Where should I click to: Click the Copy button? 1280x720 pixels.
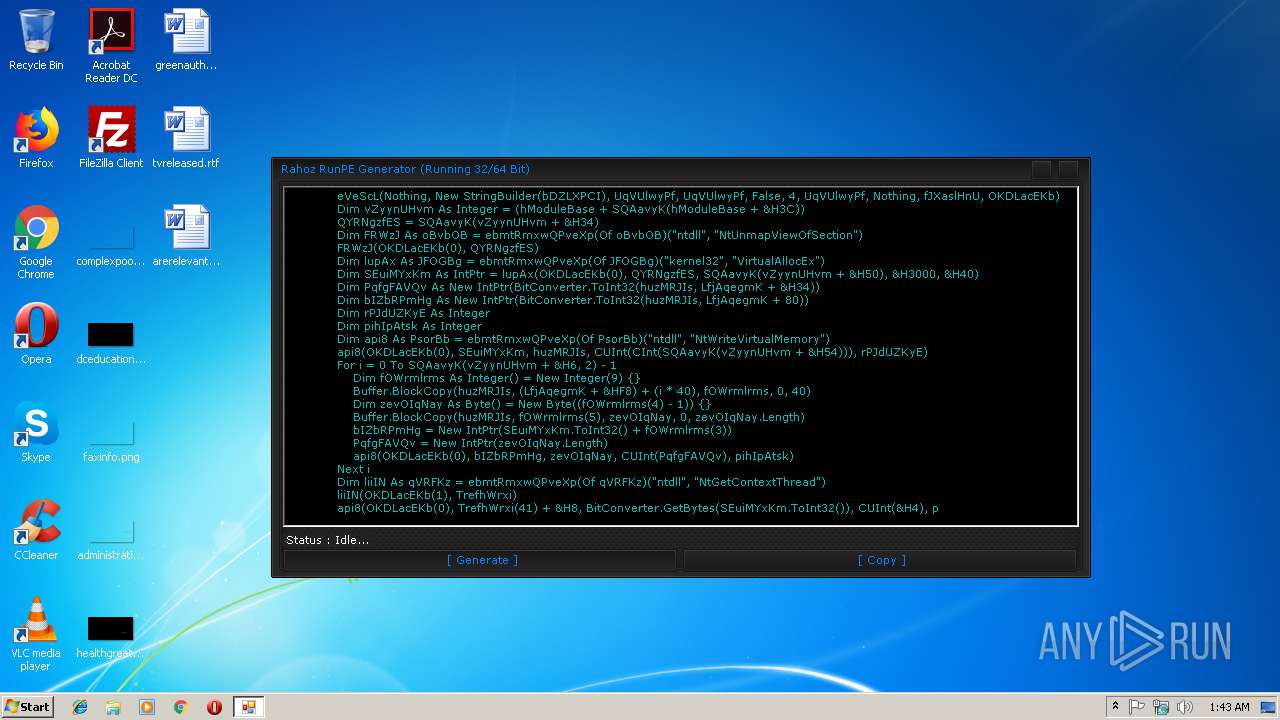pos(881,560)
